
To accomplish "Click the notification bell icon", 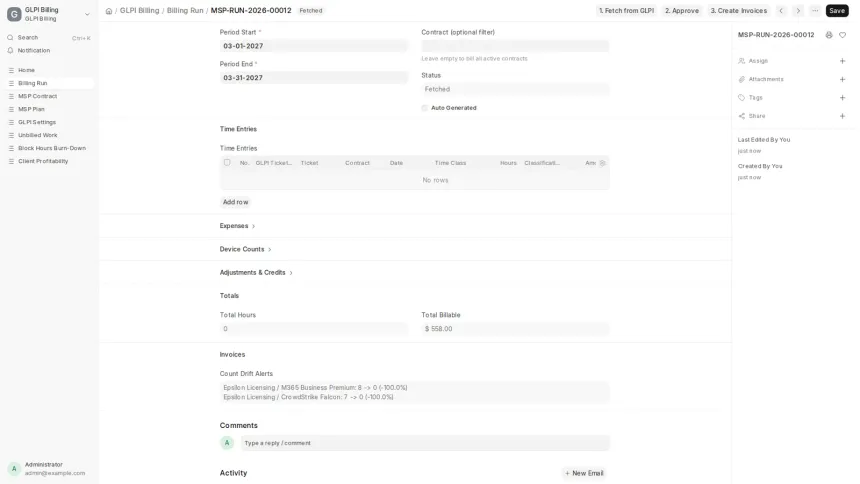I will coord(10,50).
